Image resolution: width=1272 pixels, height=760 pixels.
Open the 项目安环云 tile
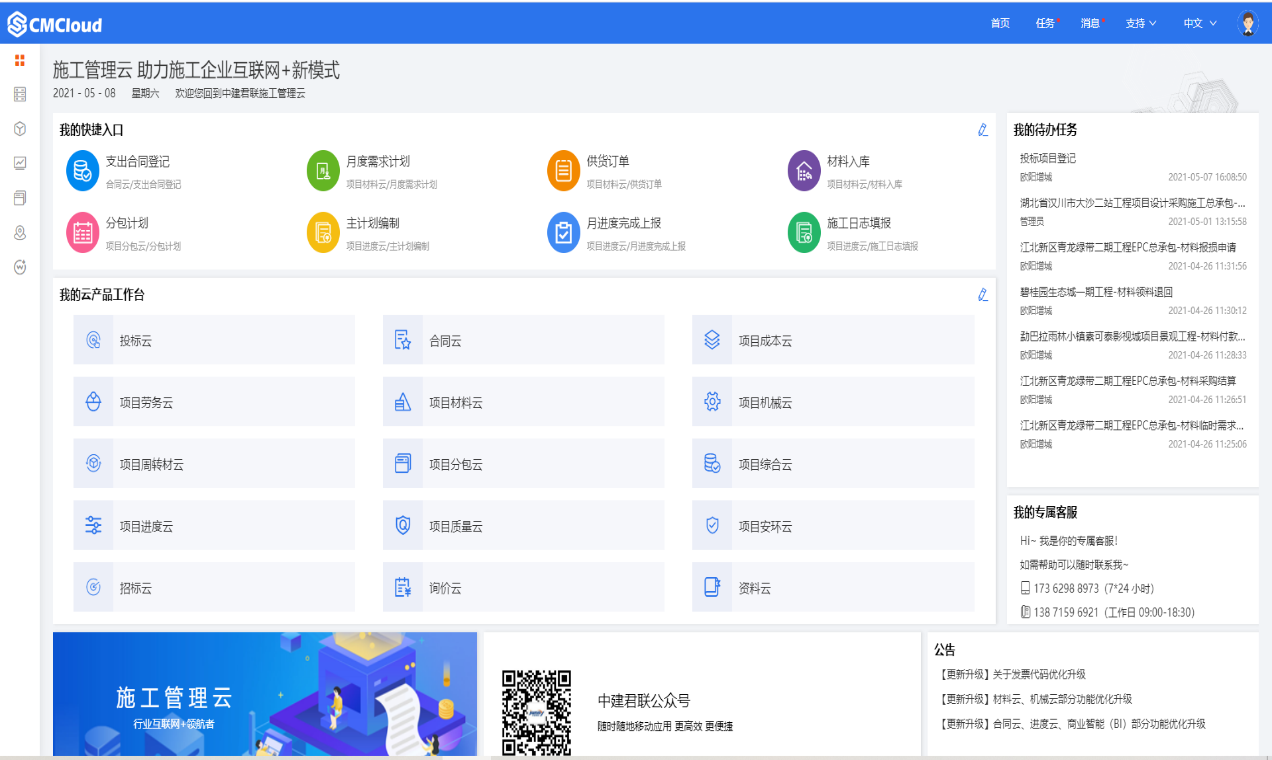[833, 526]
